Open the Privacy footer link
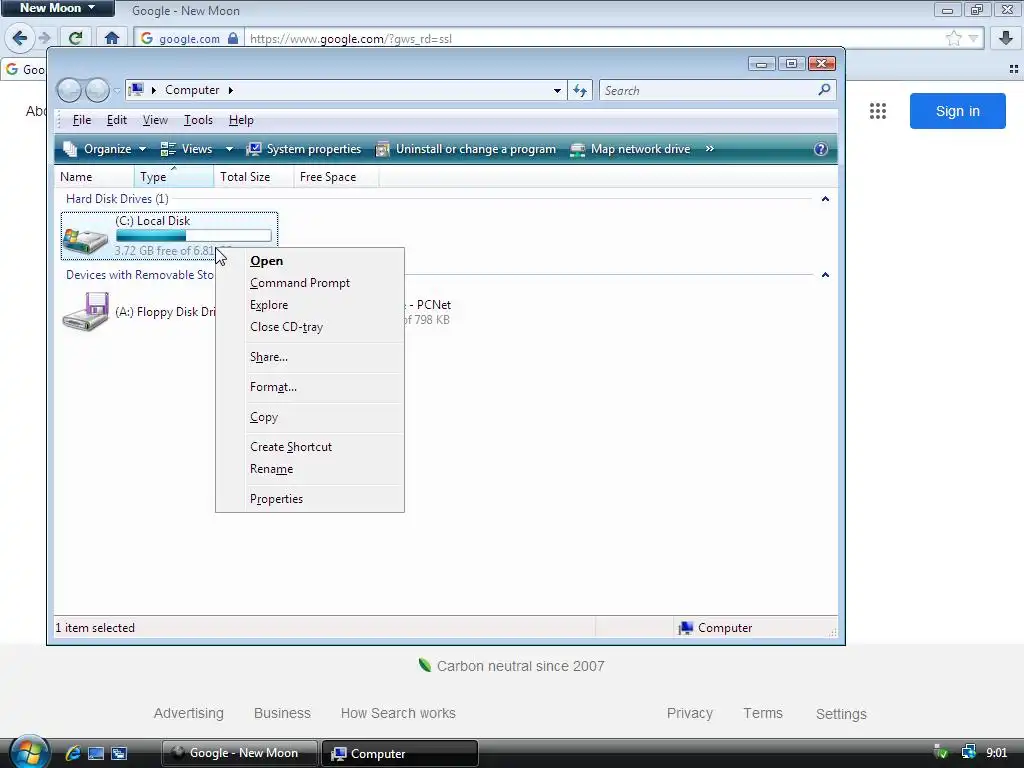 tap(690, 713)
